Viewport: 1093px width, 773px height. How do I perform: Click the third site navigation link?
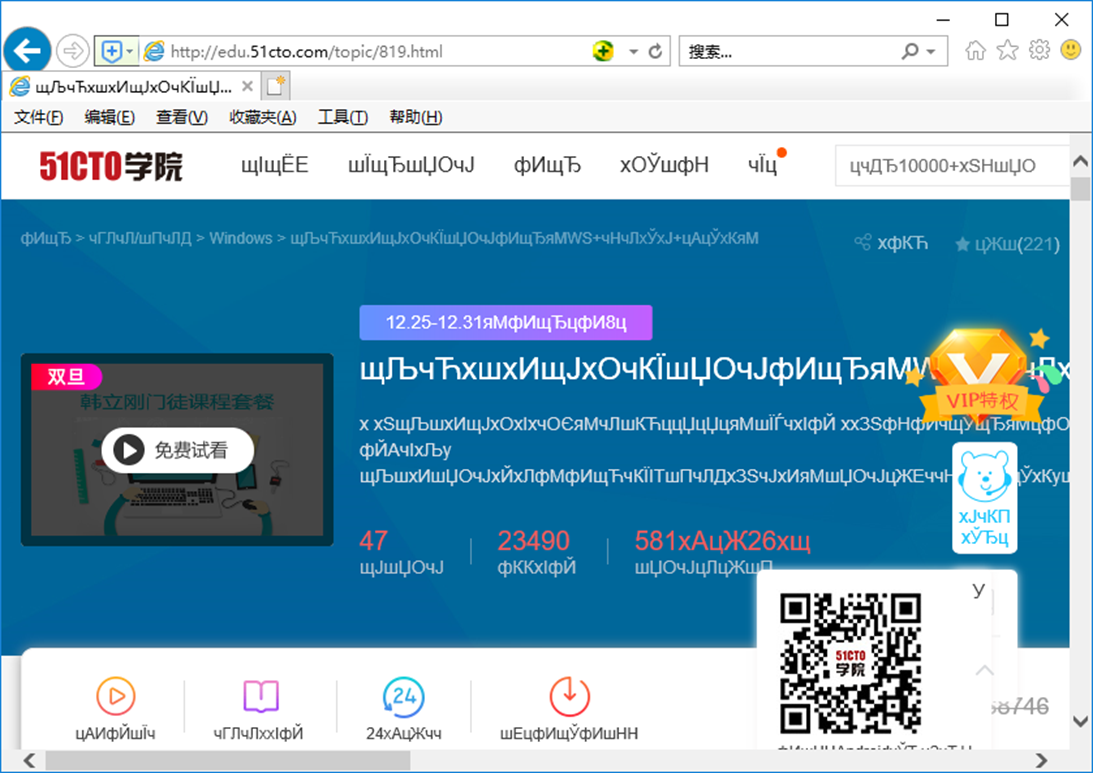547,165
